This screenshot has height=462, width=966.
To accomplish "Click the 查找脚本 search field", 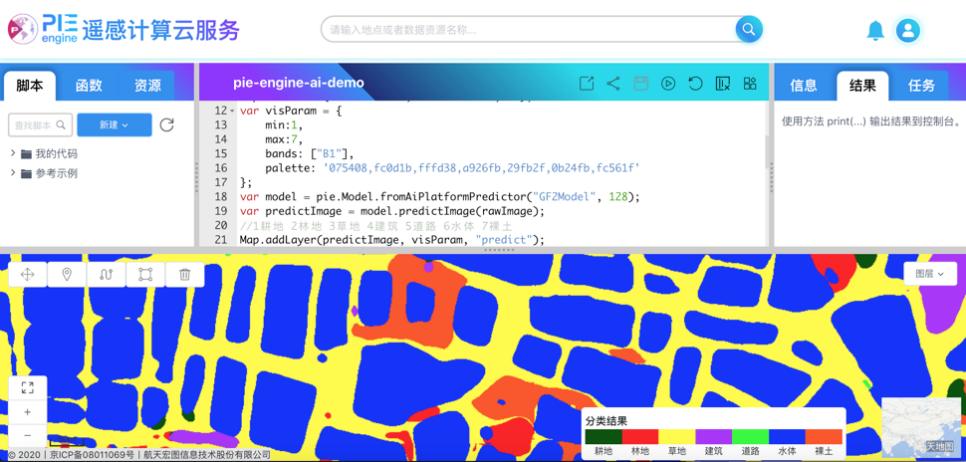I will click(40, 125).
